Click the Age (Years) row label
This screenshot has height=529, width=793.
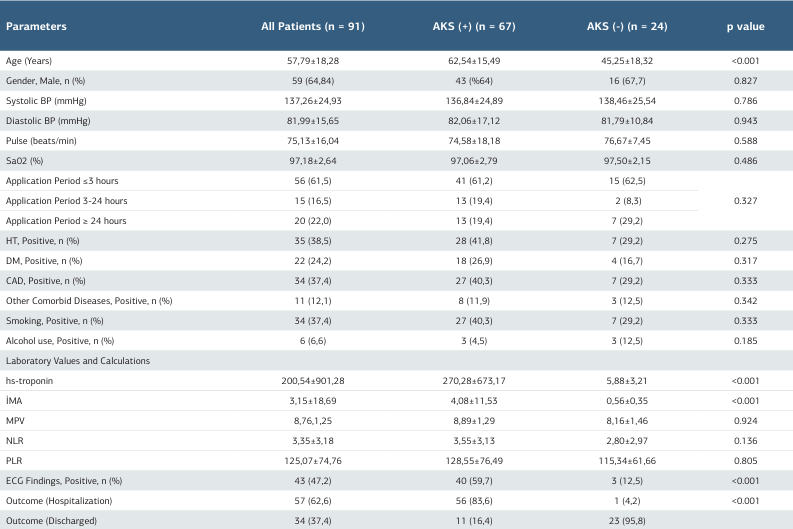click(28, 61)
